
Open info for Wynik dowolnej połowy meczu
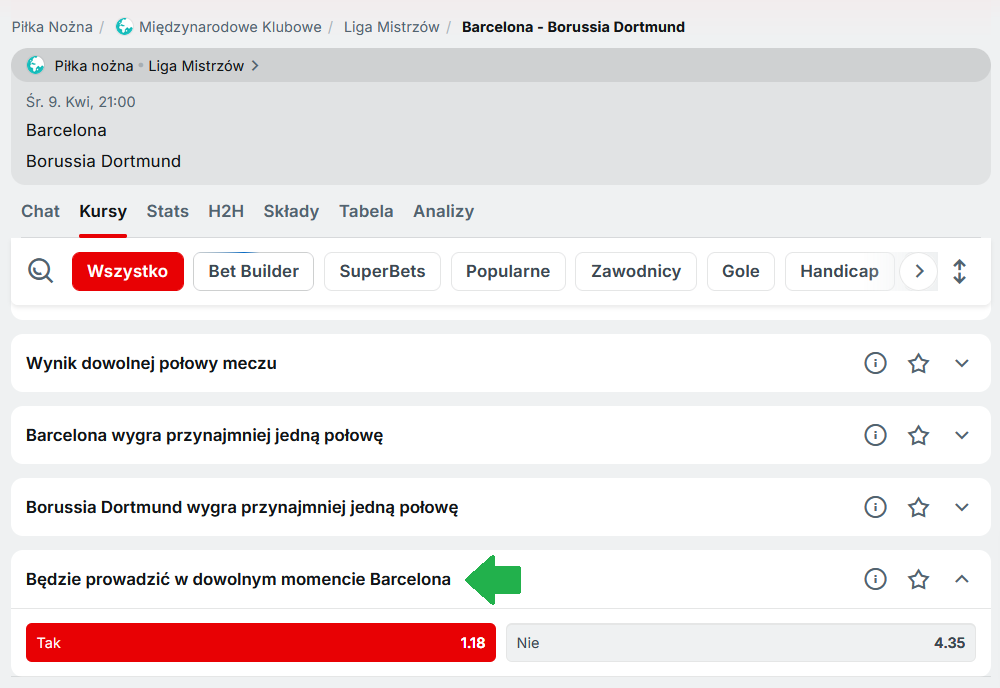[875, 363]
